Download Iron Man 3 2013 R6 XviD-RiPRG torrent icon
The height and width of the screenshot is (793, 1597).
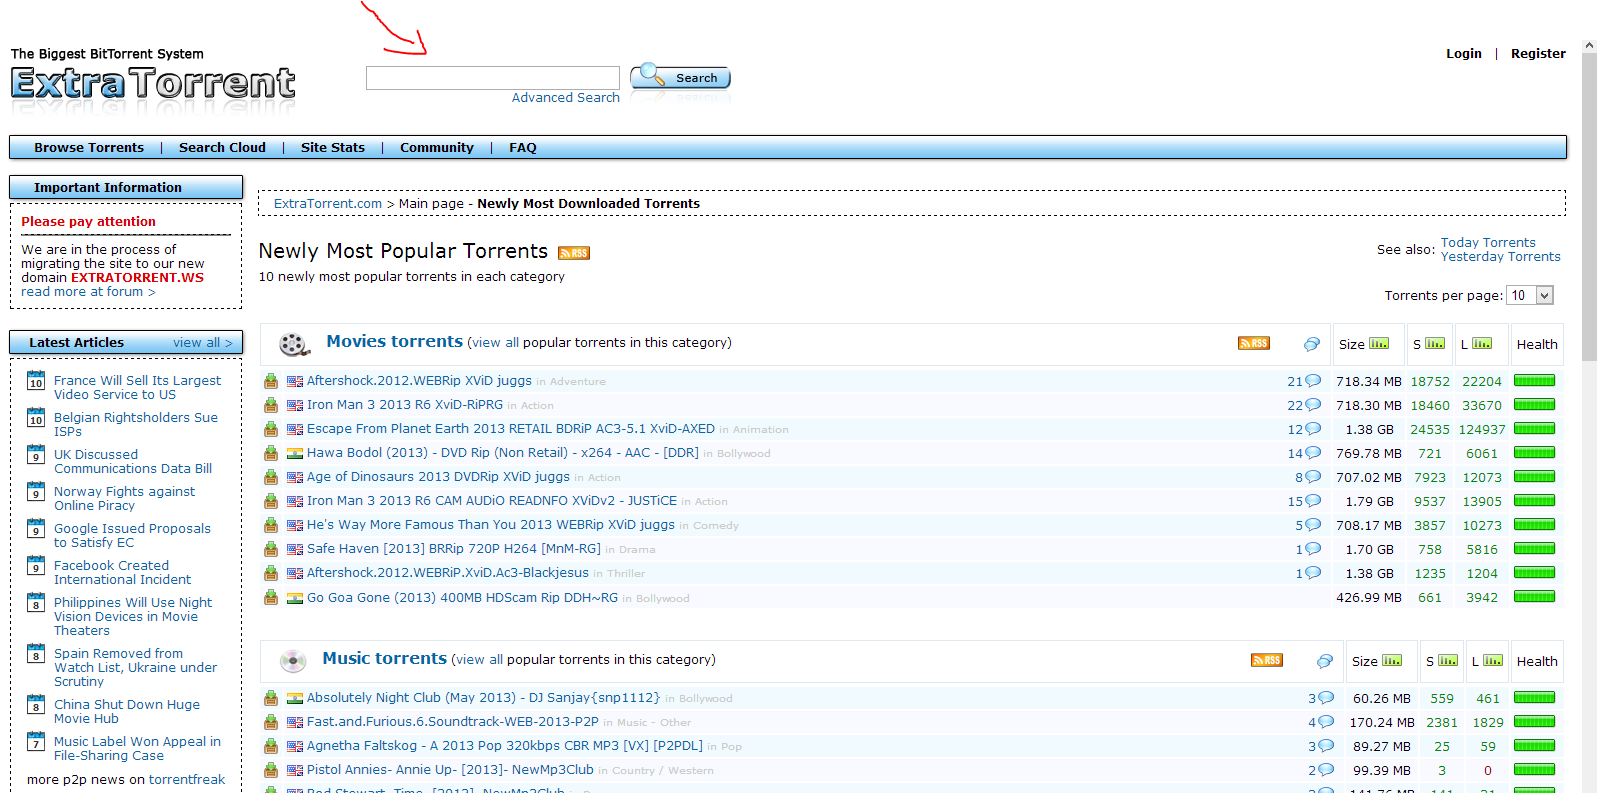(x=271, y=405)
